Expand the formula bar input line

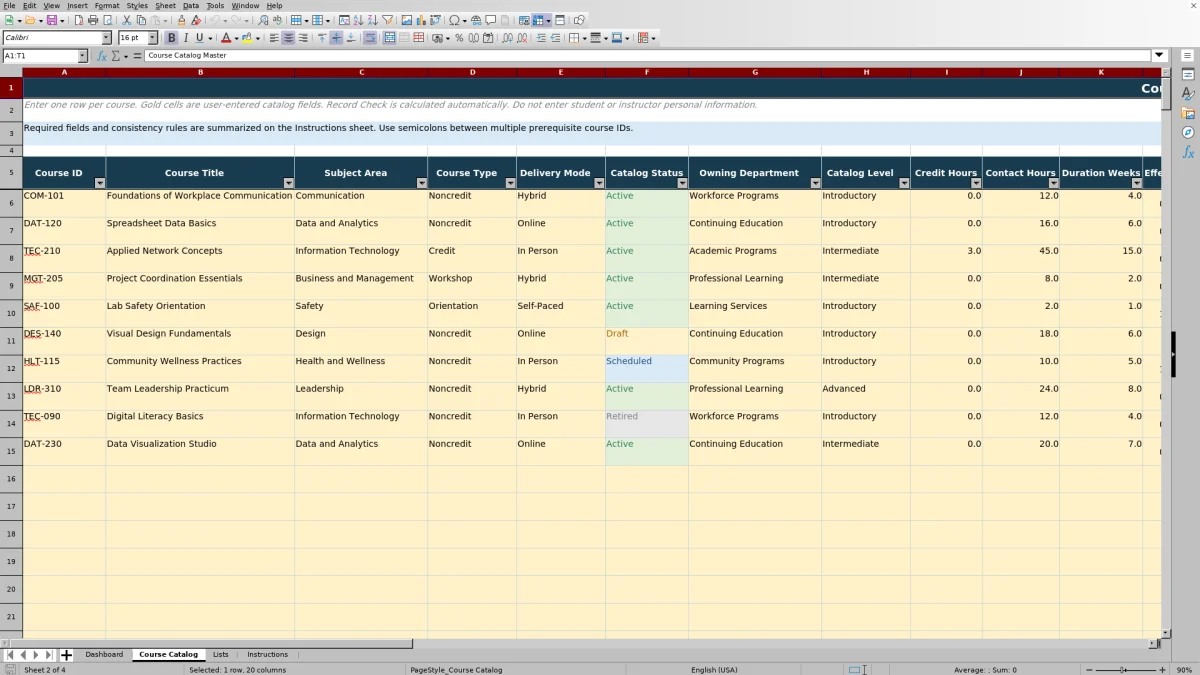(1160, 56)
